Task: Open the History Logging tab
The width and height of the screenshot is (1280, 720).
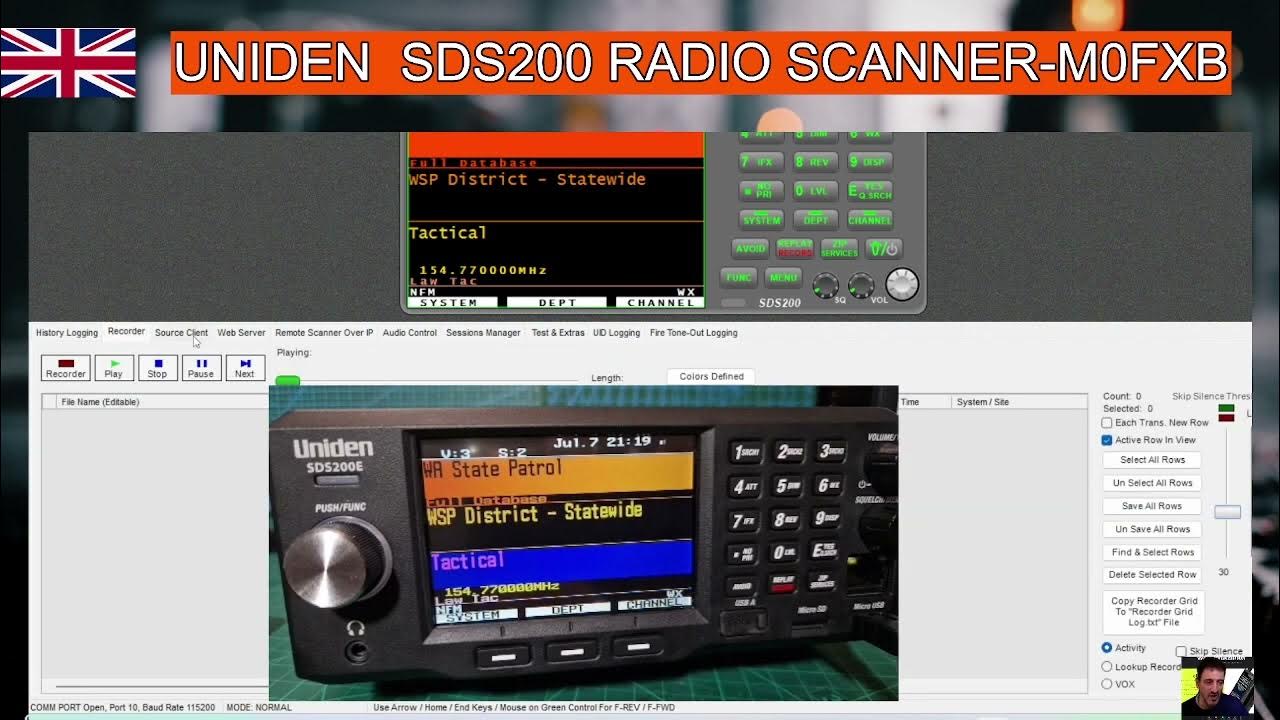Action: tap(67, 333)
